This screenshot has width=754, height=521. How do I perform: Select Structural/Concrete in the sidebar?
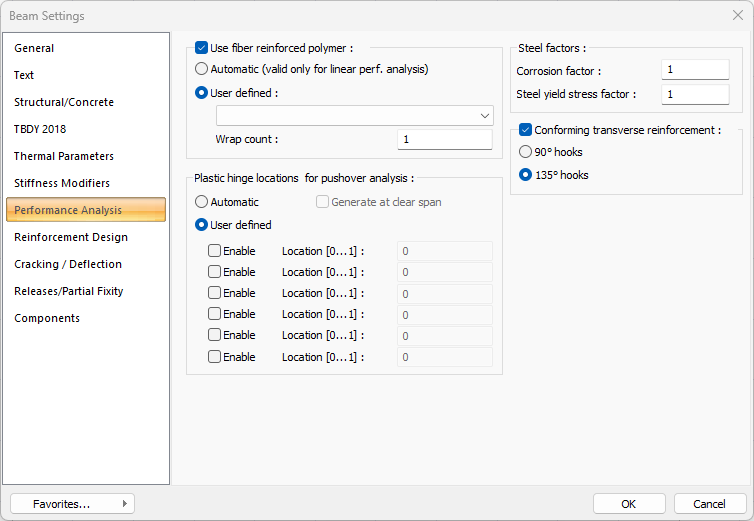[x=64, y=102]
